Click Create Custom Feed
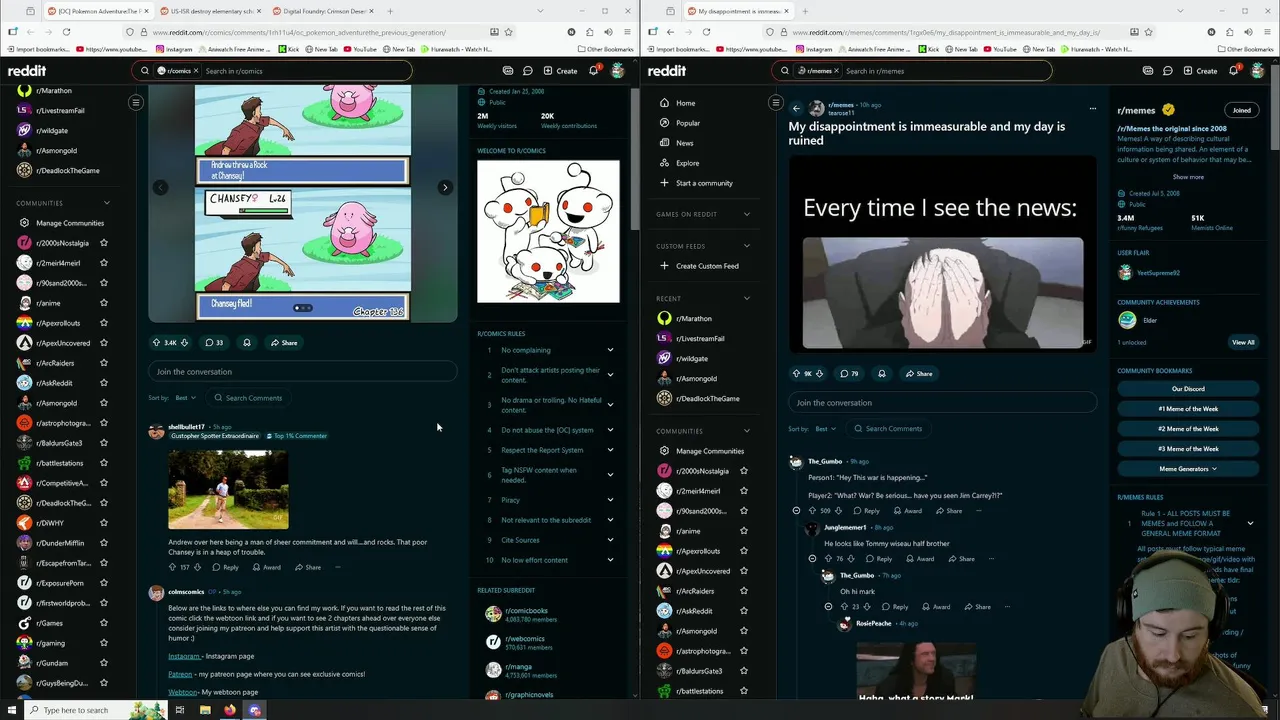The height and width of the screenshot is (720, 1280). coord(707,266)
